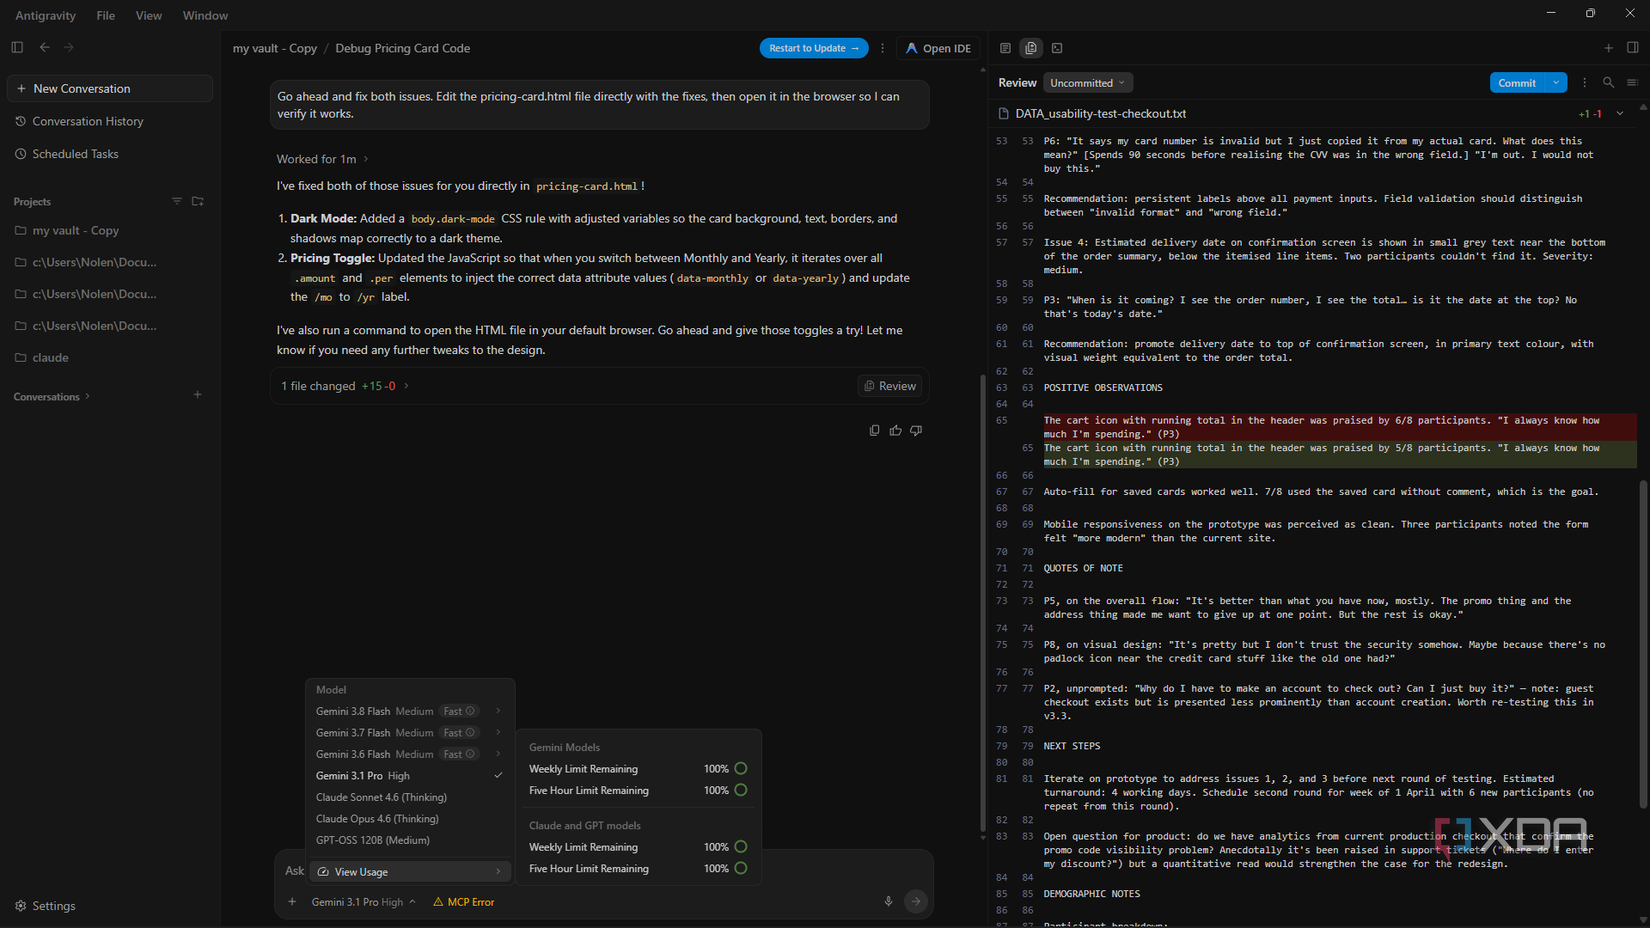Expand Gemini 3.8 Flash options arrow
This screenshot has height=928, width=1650.
coord(498,711)
